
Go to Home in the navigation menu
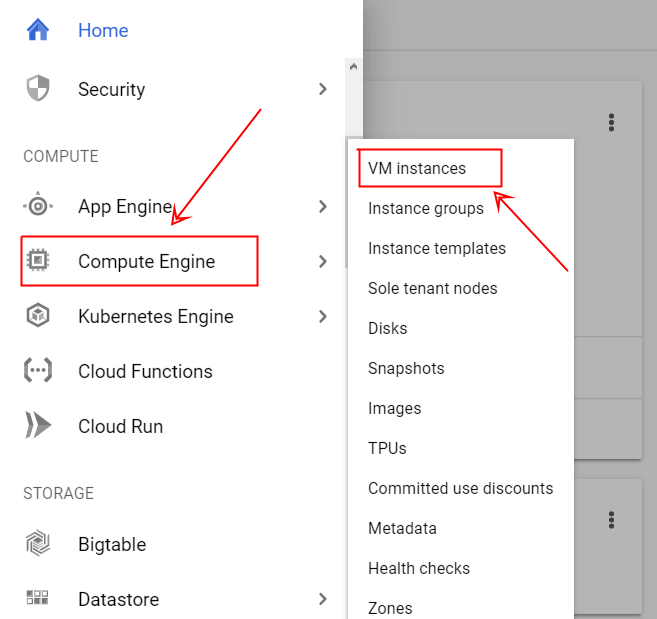103,30
